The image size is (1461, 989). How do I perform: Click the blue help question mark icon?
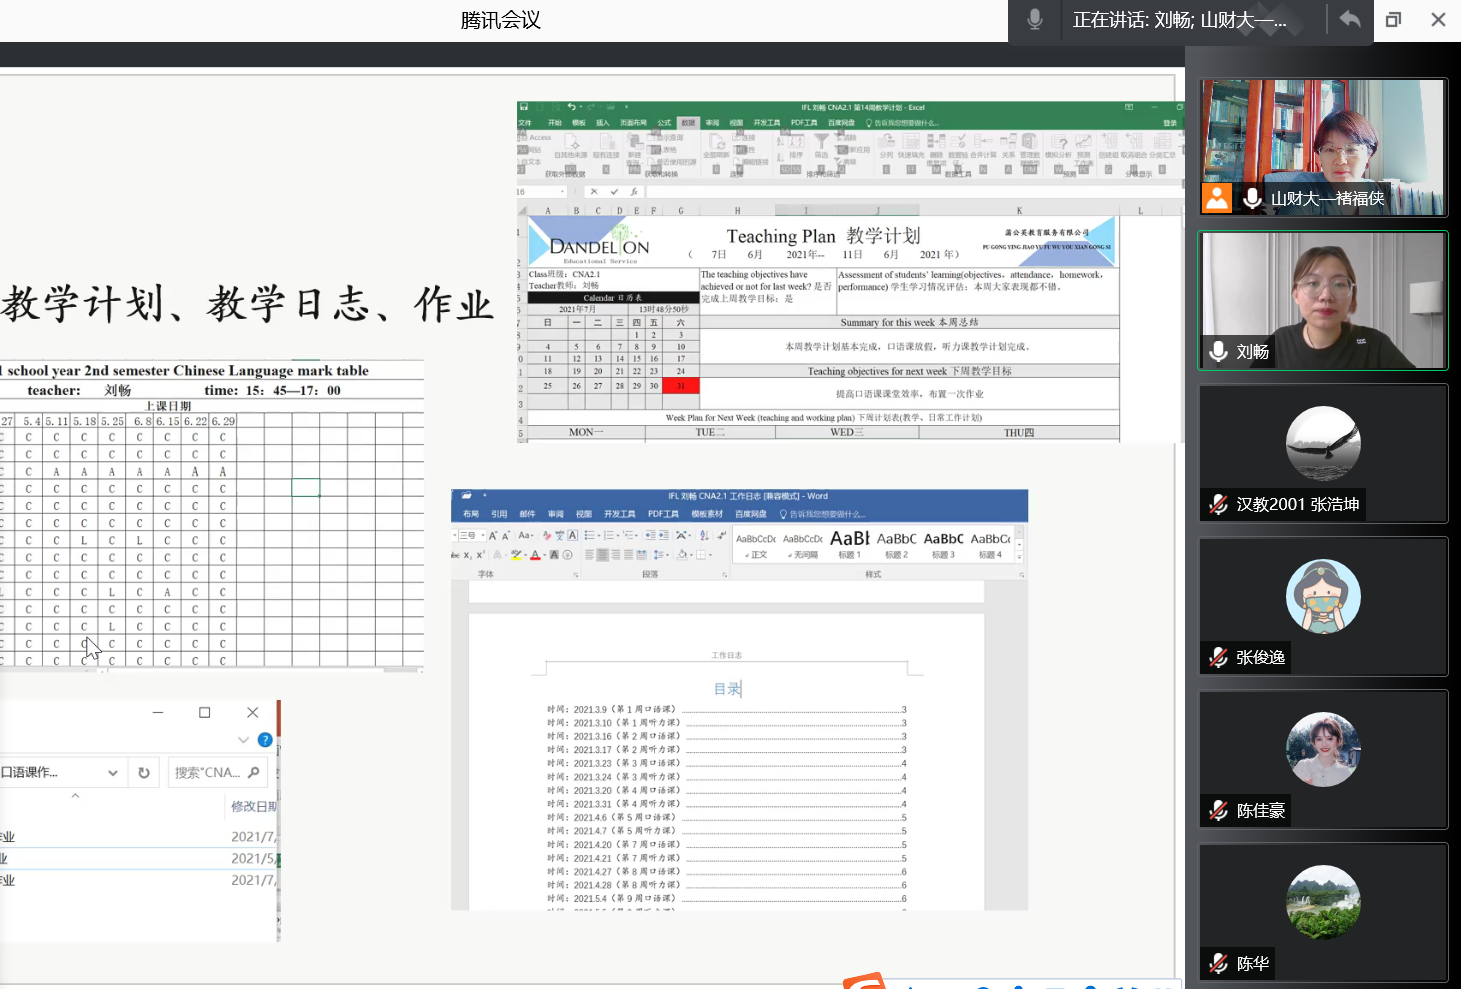(265, 740)
